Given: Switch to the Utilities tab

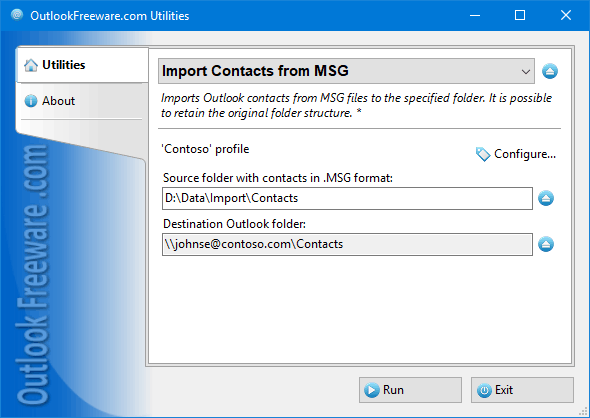Looking at the screenshot, I should [82, 65].
